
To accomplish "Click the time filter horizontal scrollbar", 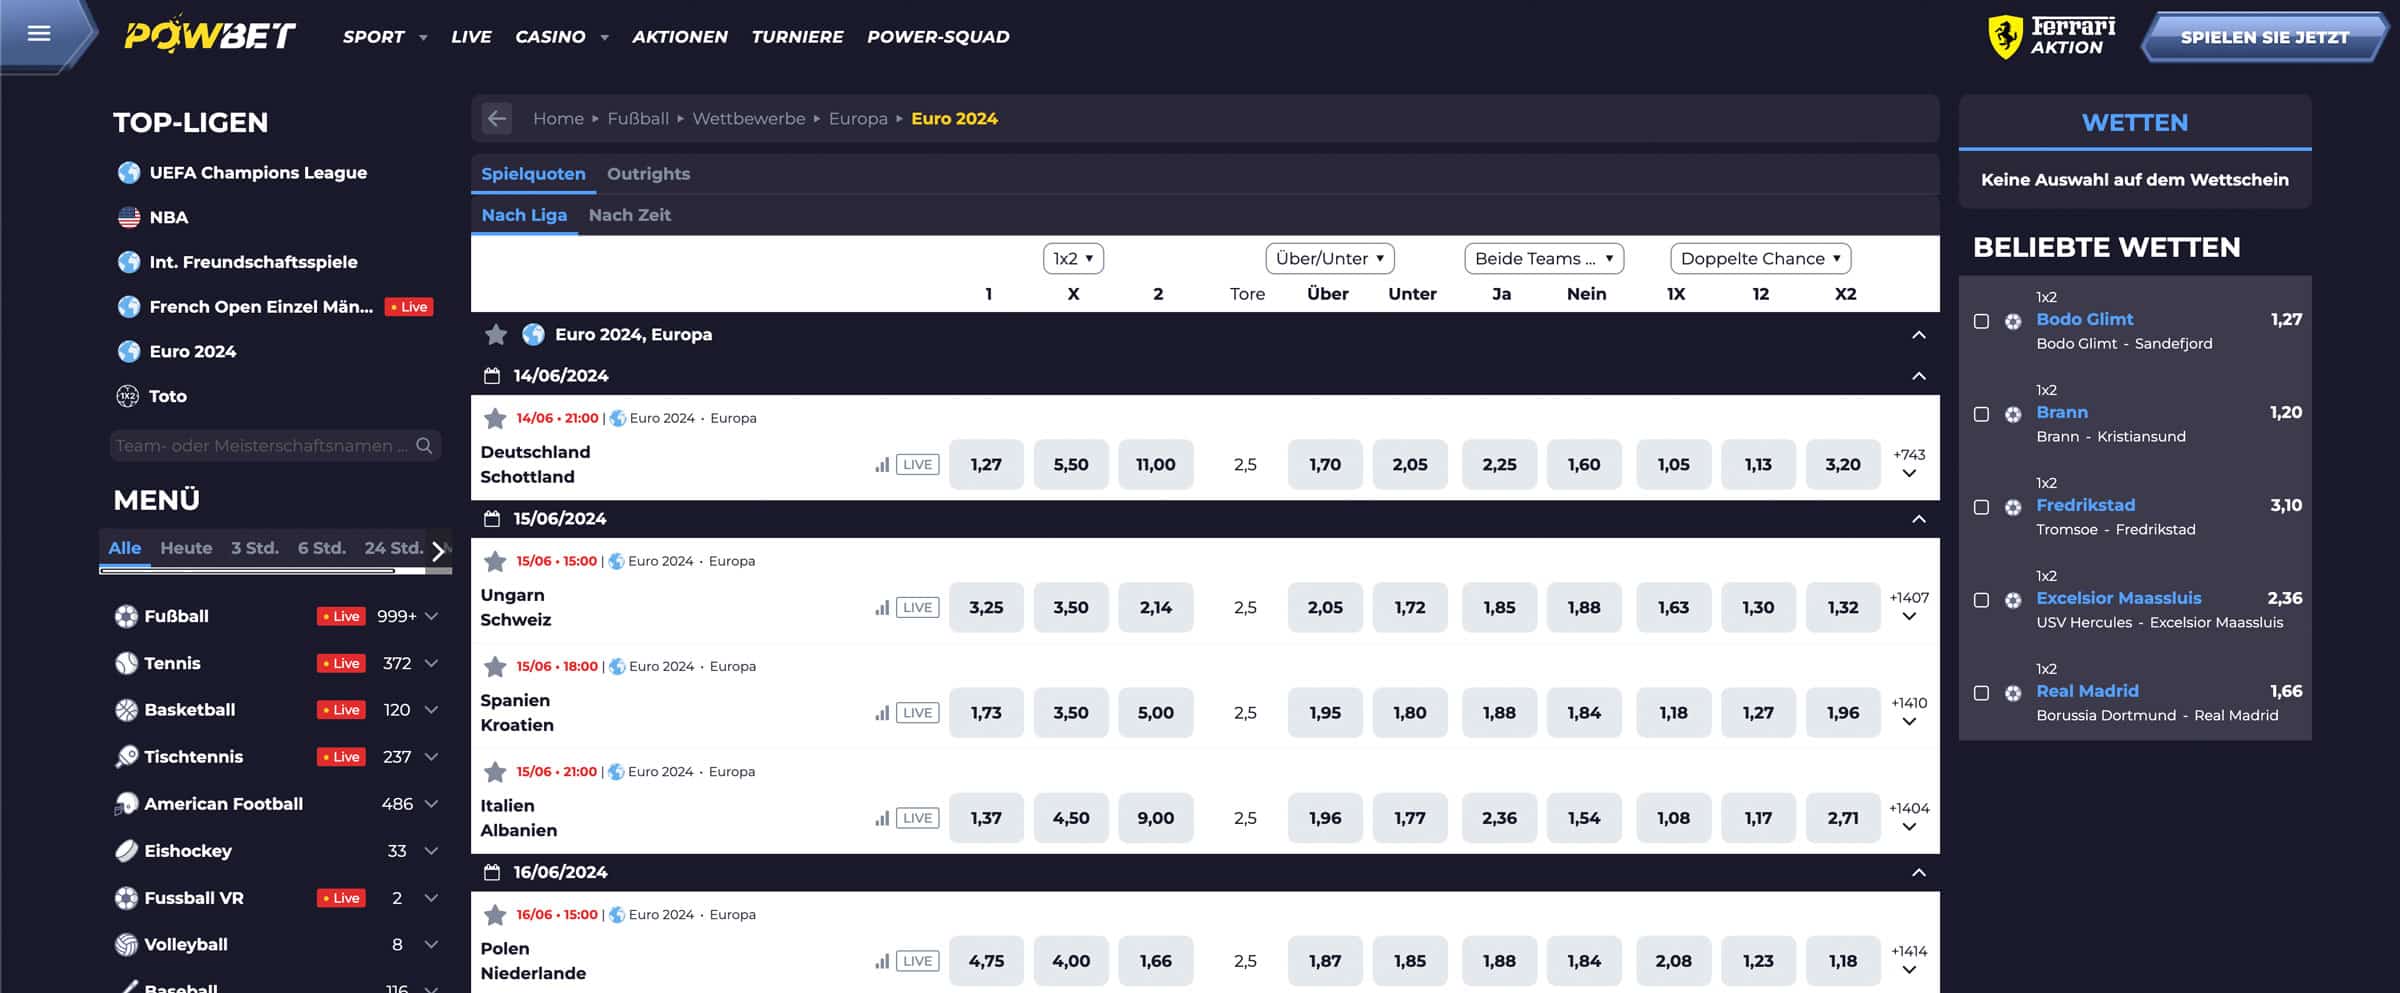I will pos(275,571).
